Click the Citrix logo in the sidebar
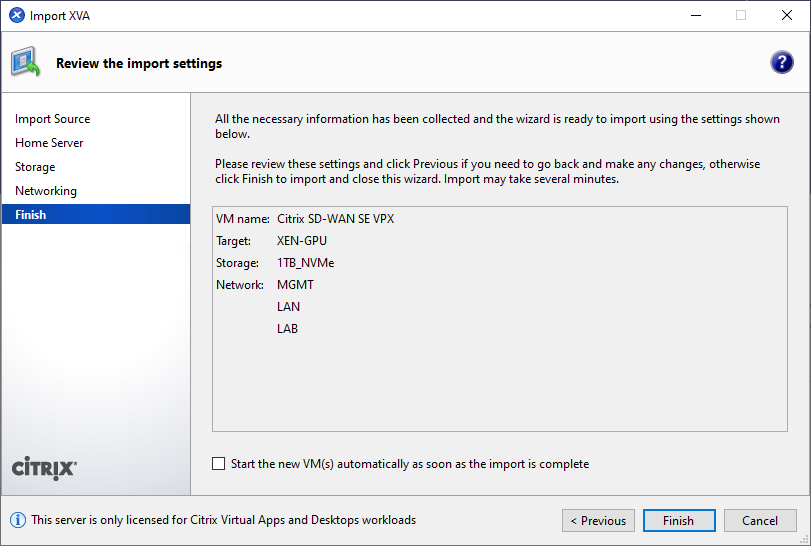Image resolution: width=811 pixels, height=546 pixels. [x=44, y=468]
